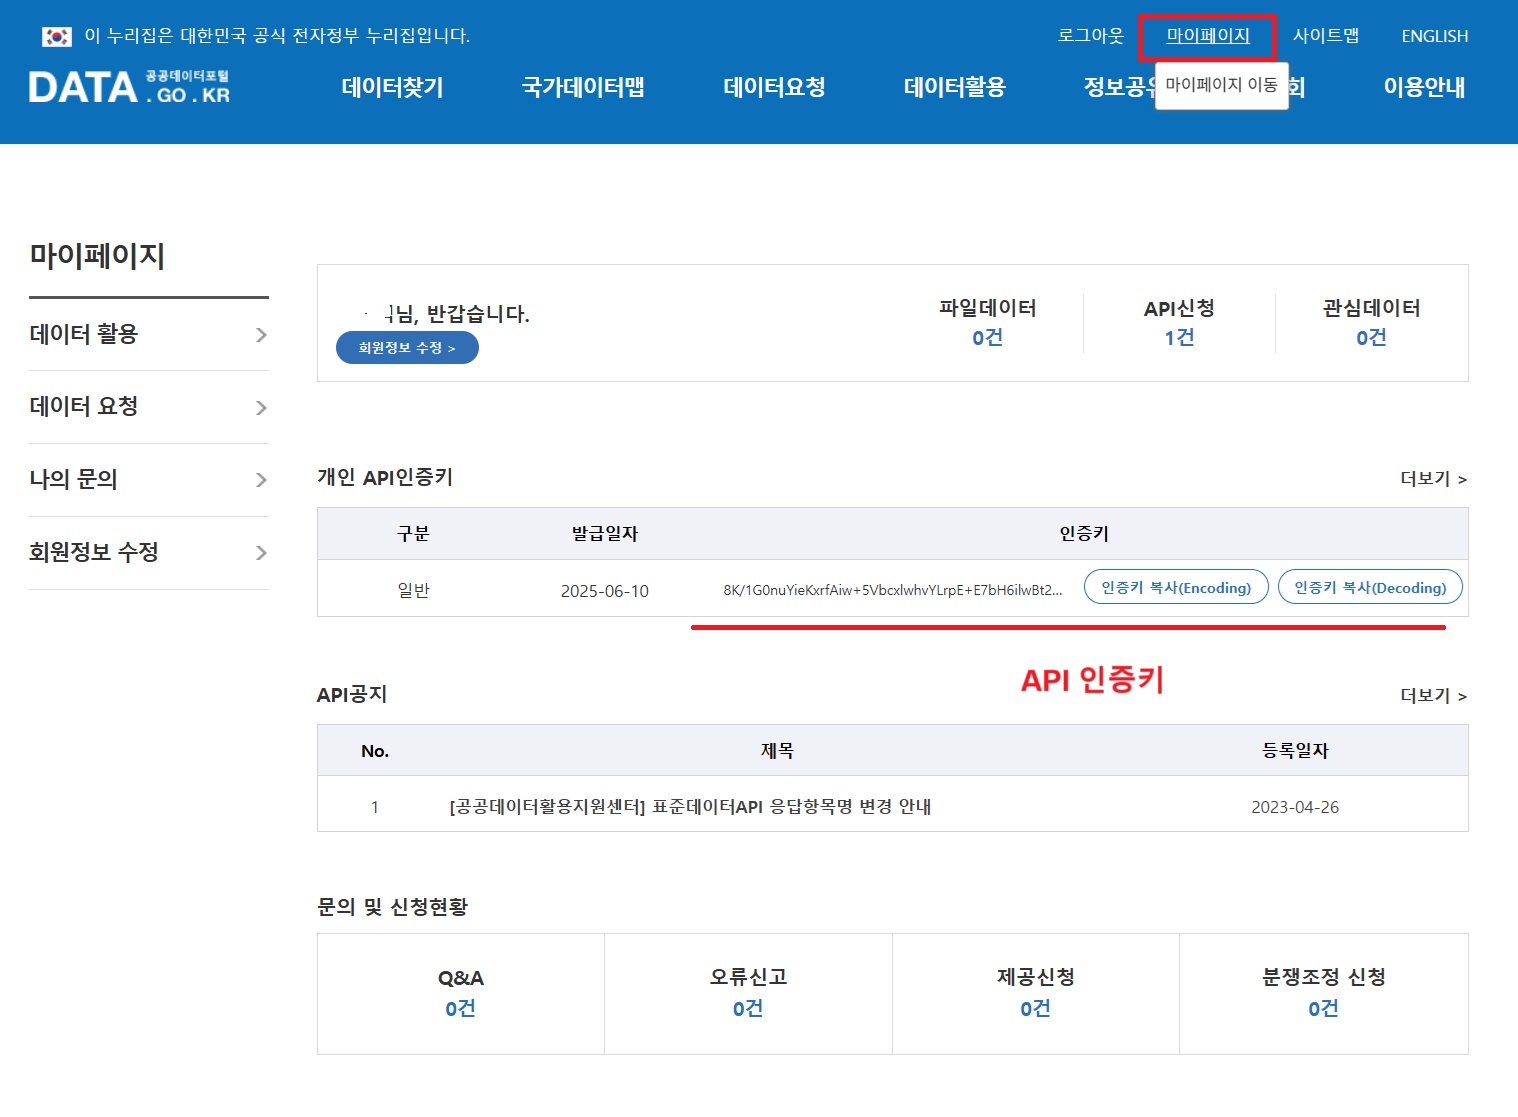Click 더보기 next to 개인 API인증키
The width and height of the screenshot is (1518, 1117).
(1433, 479)
